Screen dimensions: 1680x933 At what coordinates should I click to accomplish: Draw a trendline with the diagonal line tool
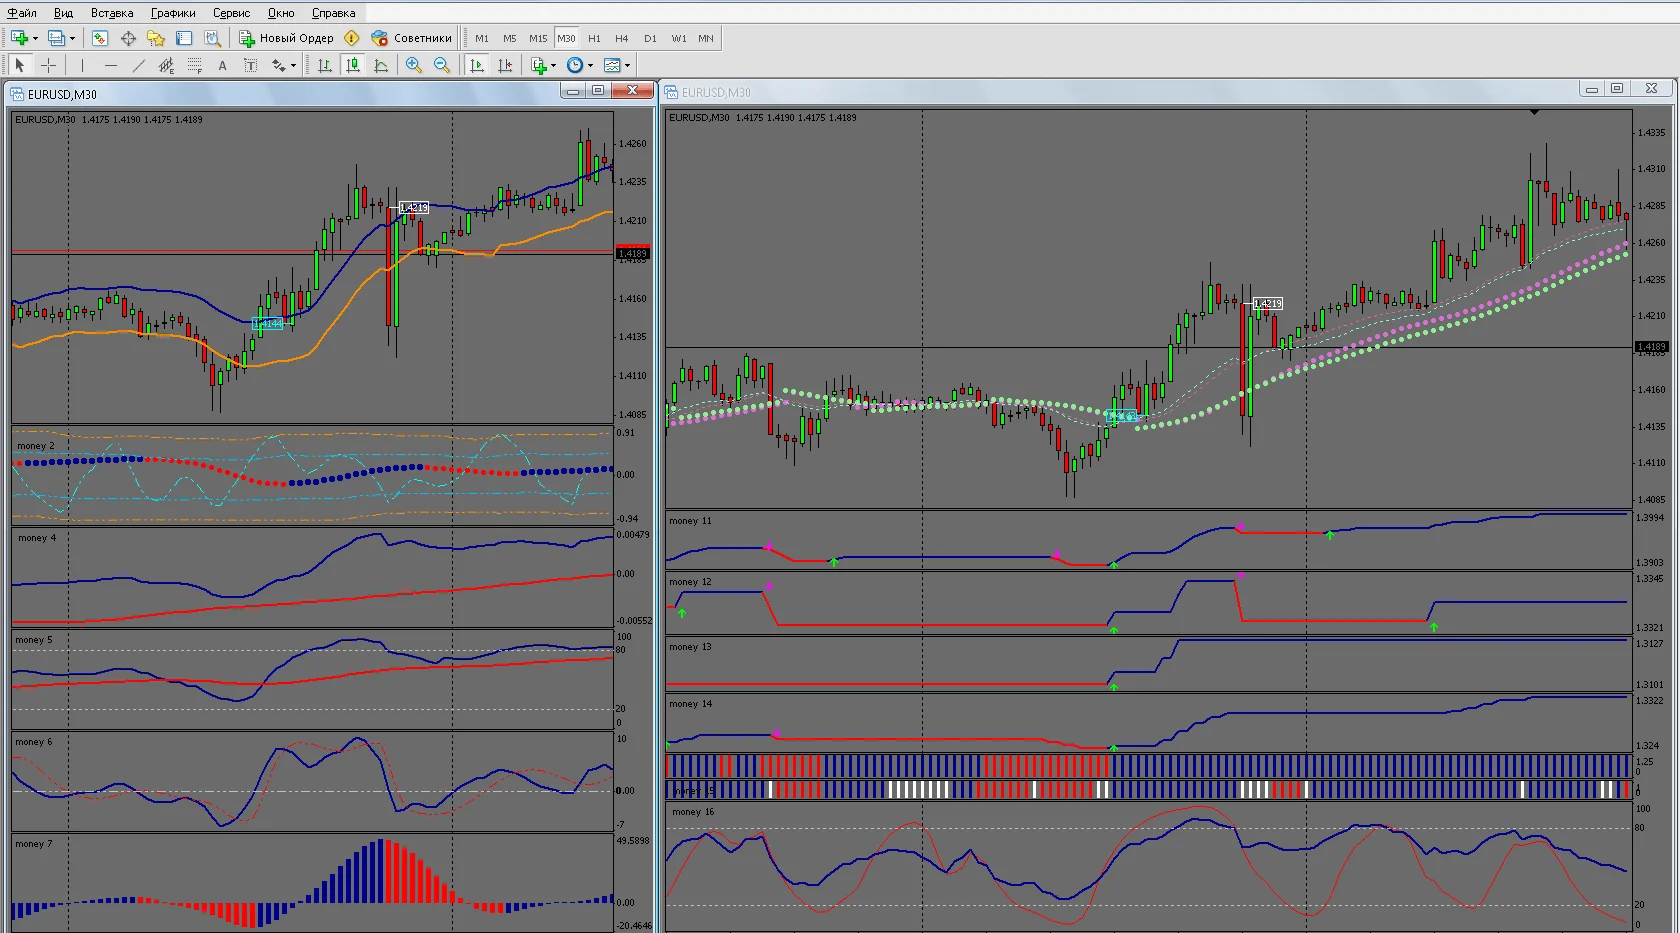(x=139, y=65)
